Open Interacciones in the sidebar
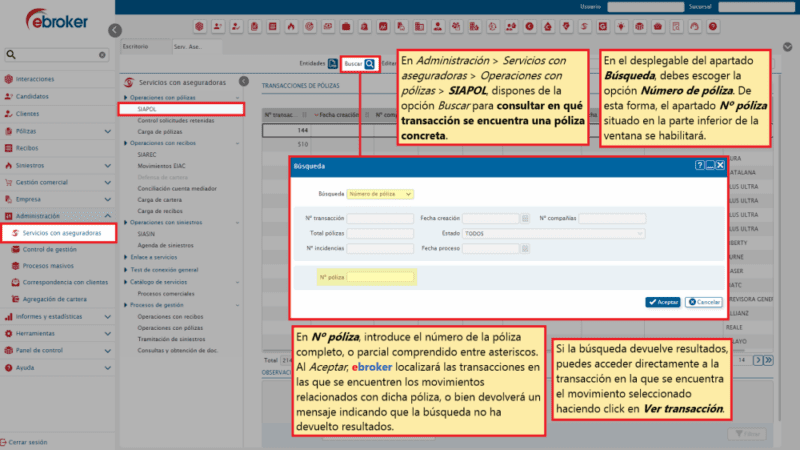This screenshot has width=800, height=450. 35,79
